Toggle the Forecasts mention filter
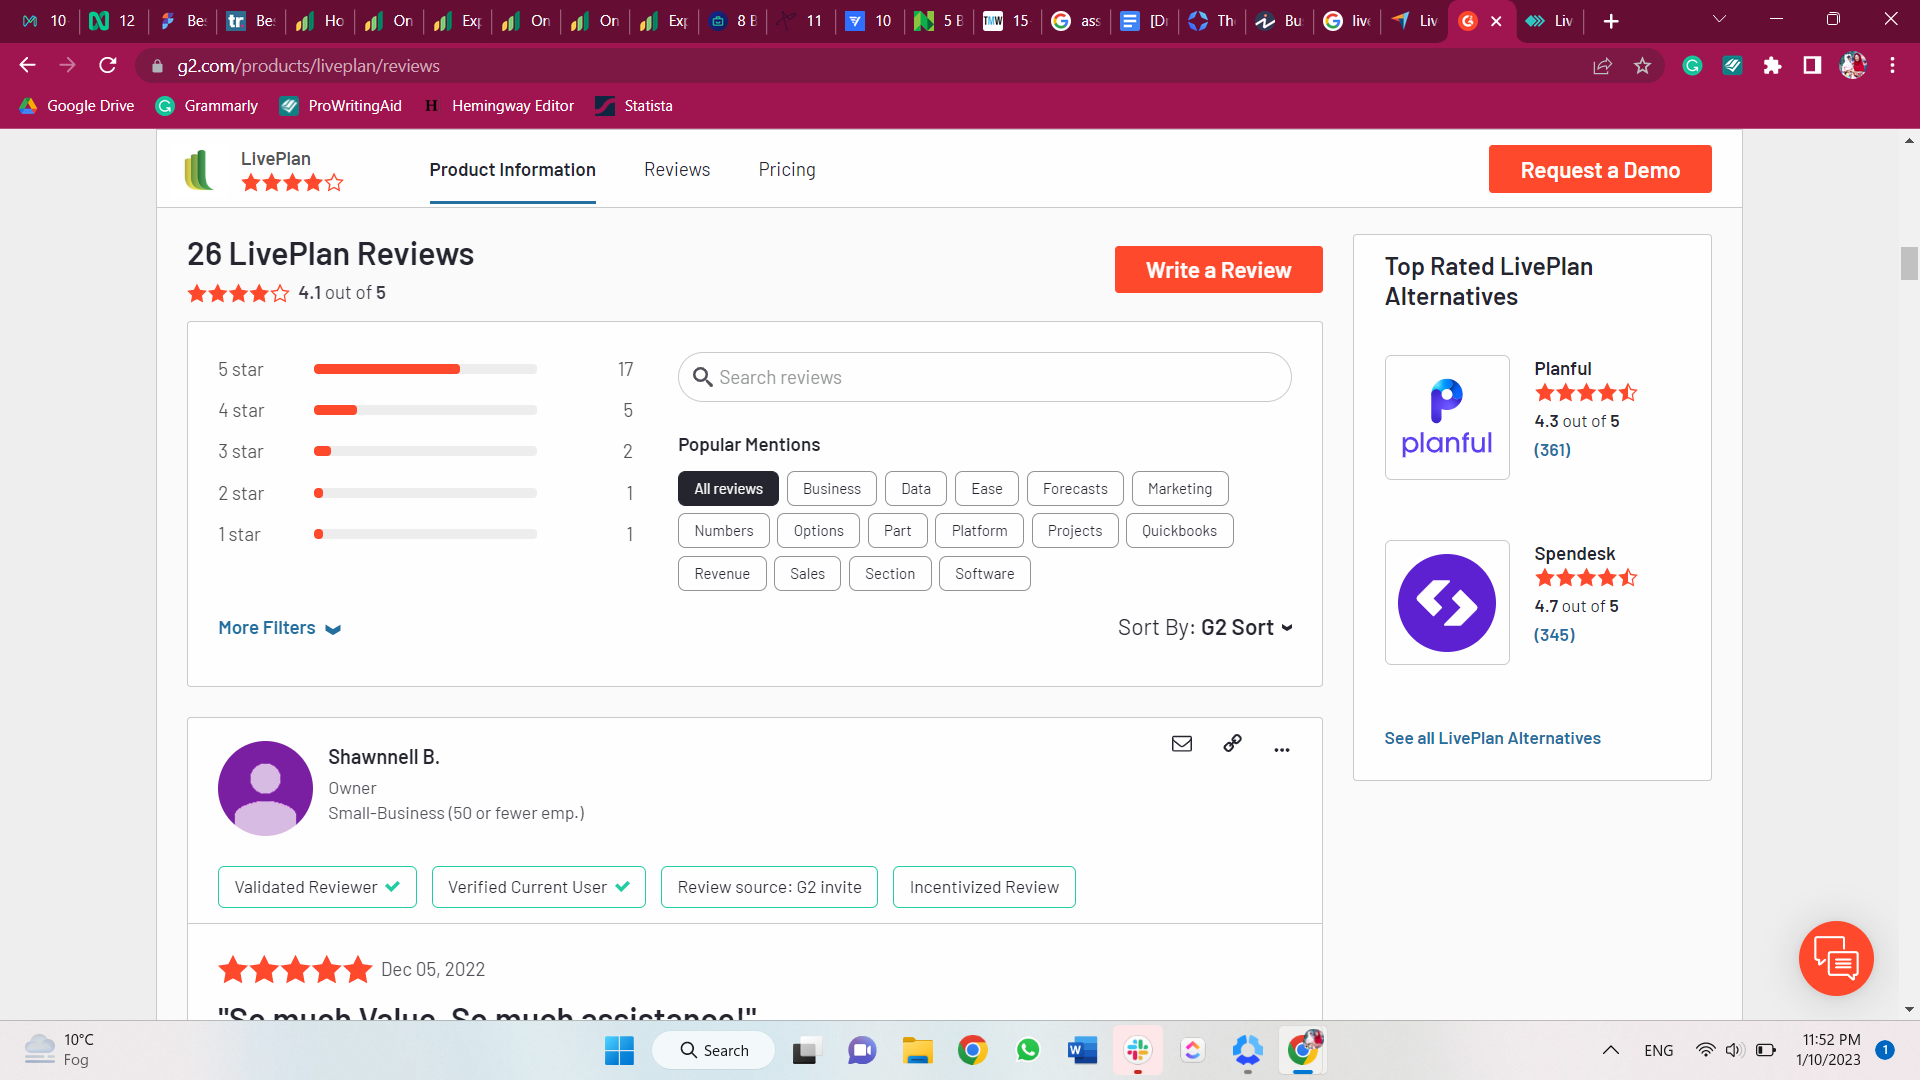 [x=1074, y=489]
